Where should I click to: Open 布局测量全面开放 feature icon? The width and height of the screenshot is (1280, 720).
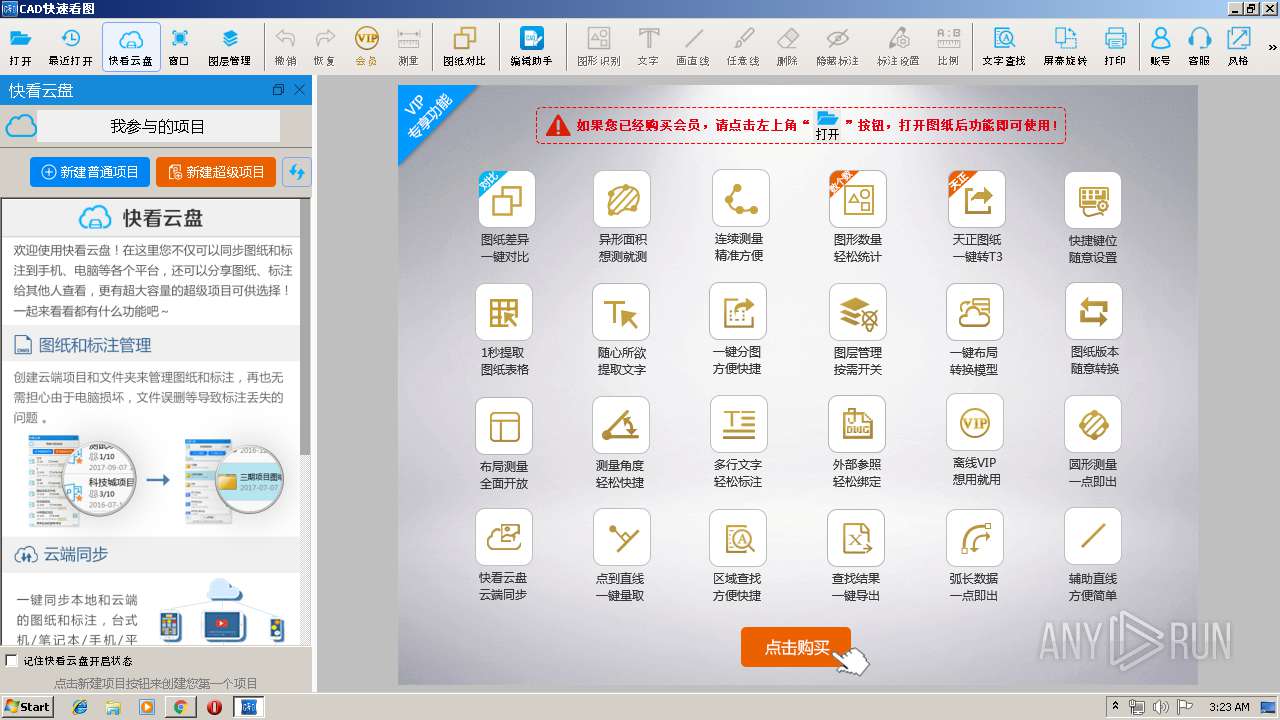point(504,425)
